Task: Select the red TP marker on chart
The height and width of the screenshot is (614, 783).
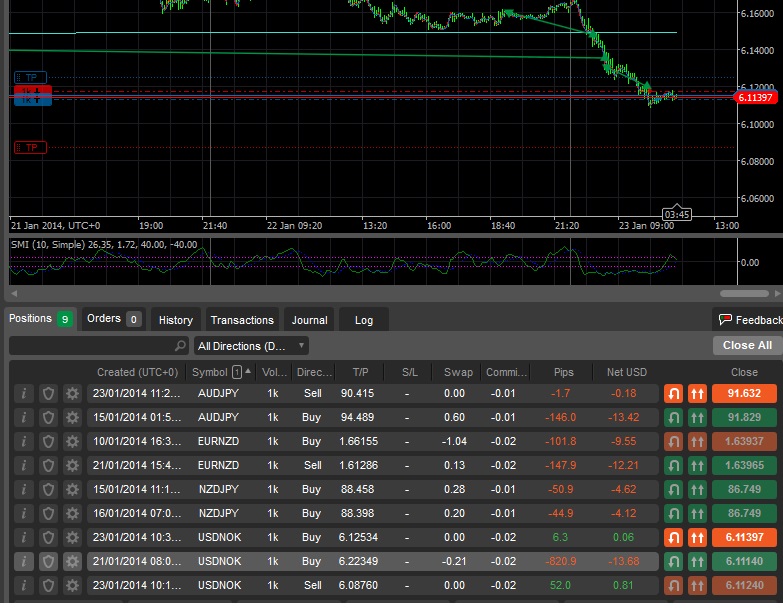Action: pyautogui.click(x=30, y=147)
